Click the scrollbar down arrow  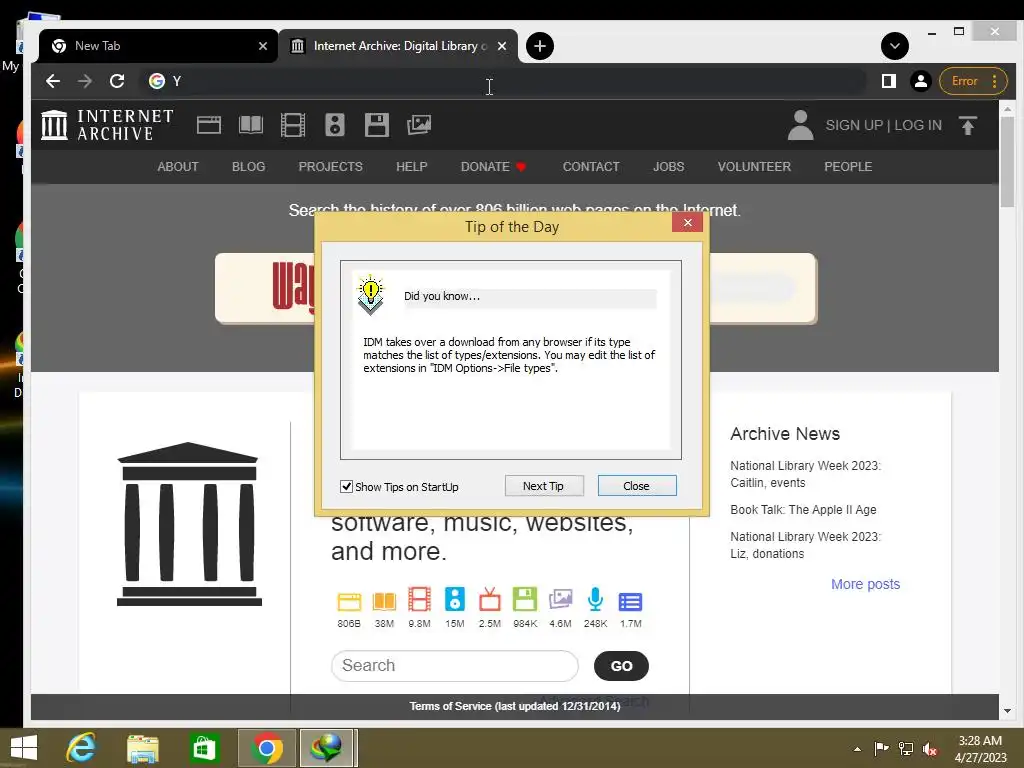tap(1007, 711)
